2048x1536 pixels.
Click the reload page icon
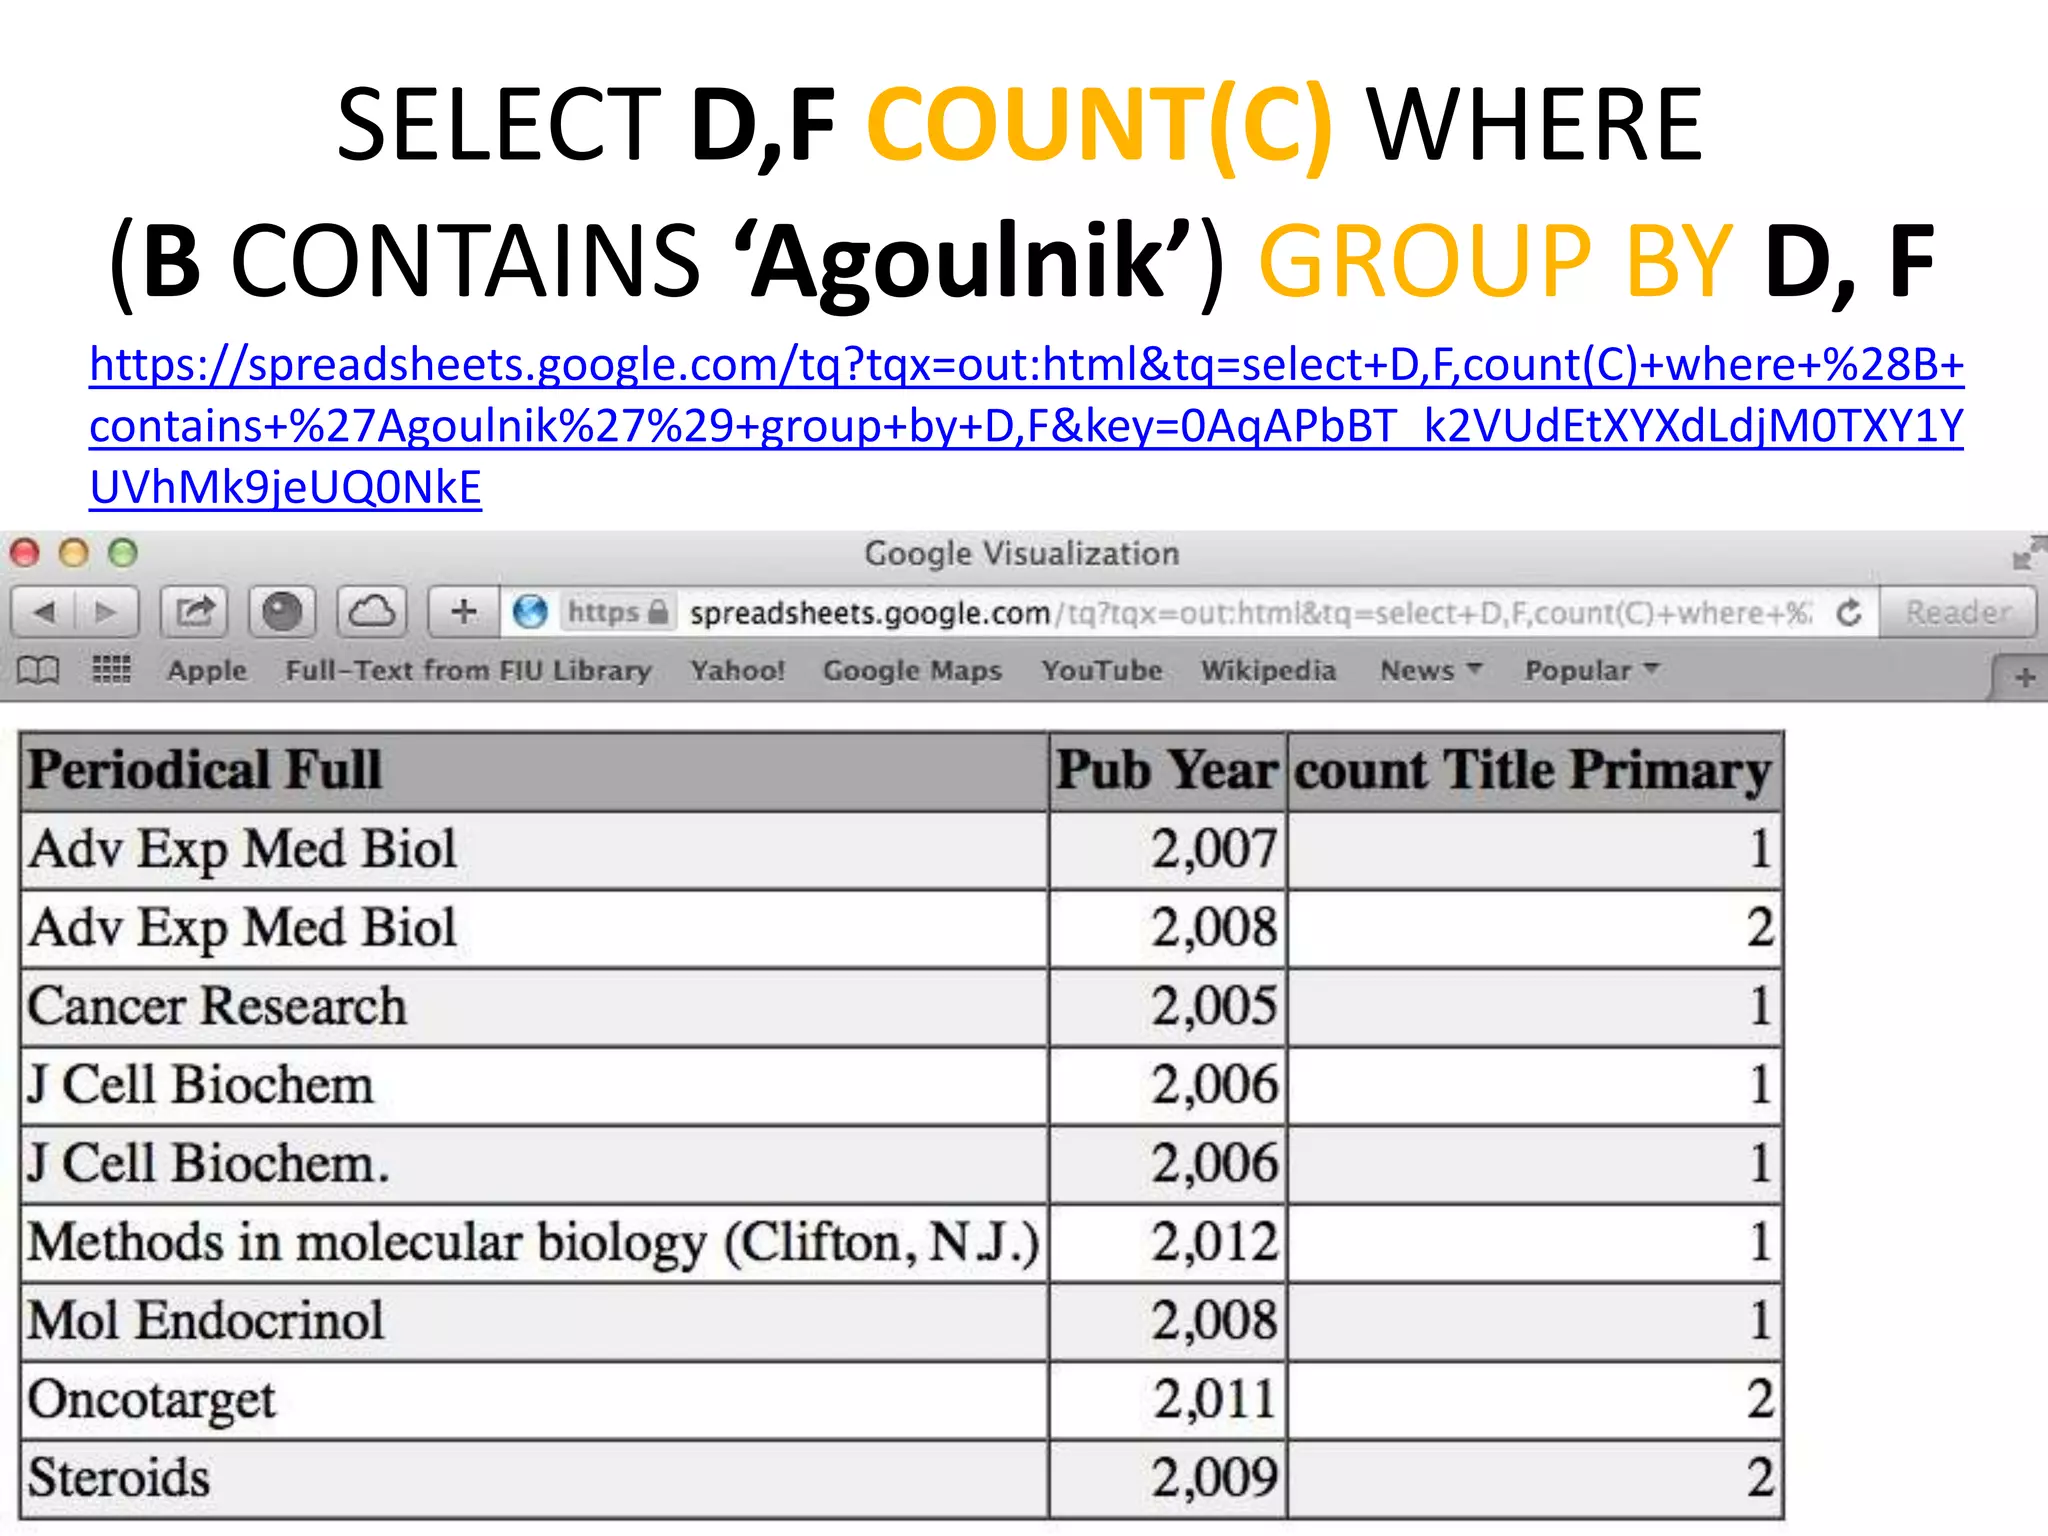click(x=1849, y=612)
